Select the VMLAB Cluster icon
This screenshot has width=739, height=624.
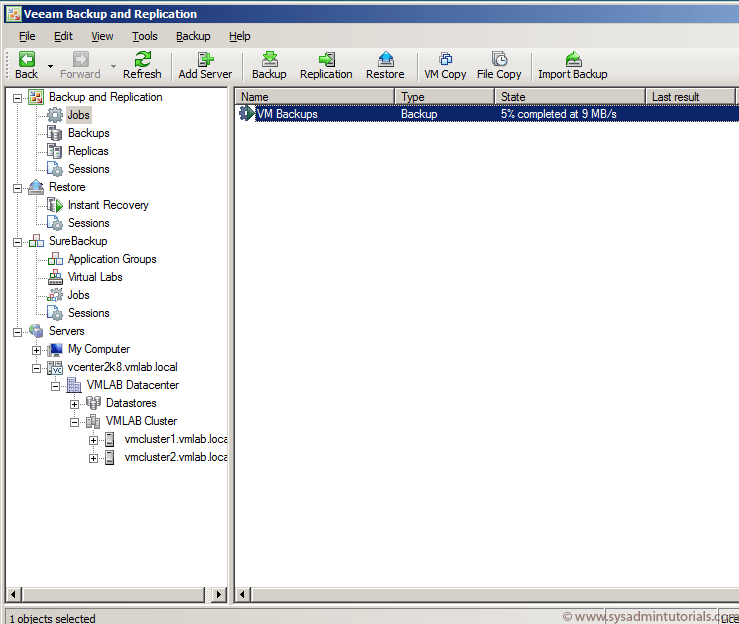[93, 421]
